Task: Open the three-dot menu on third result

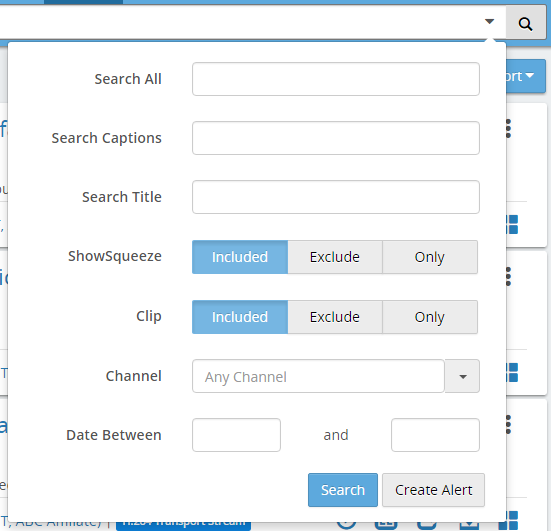Action: coord(508,425)
